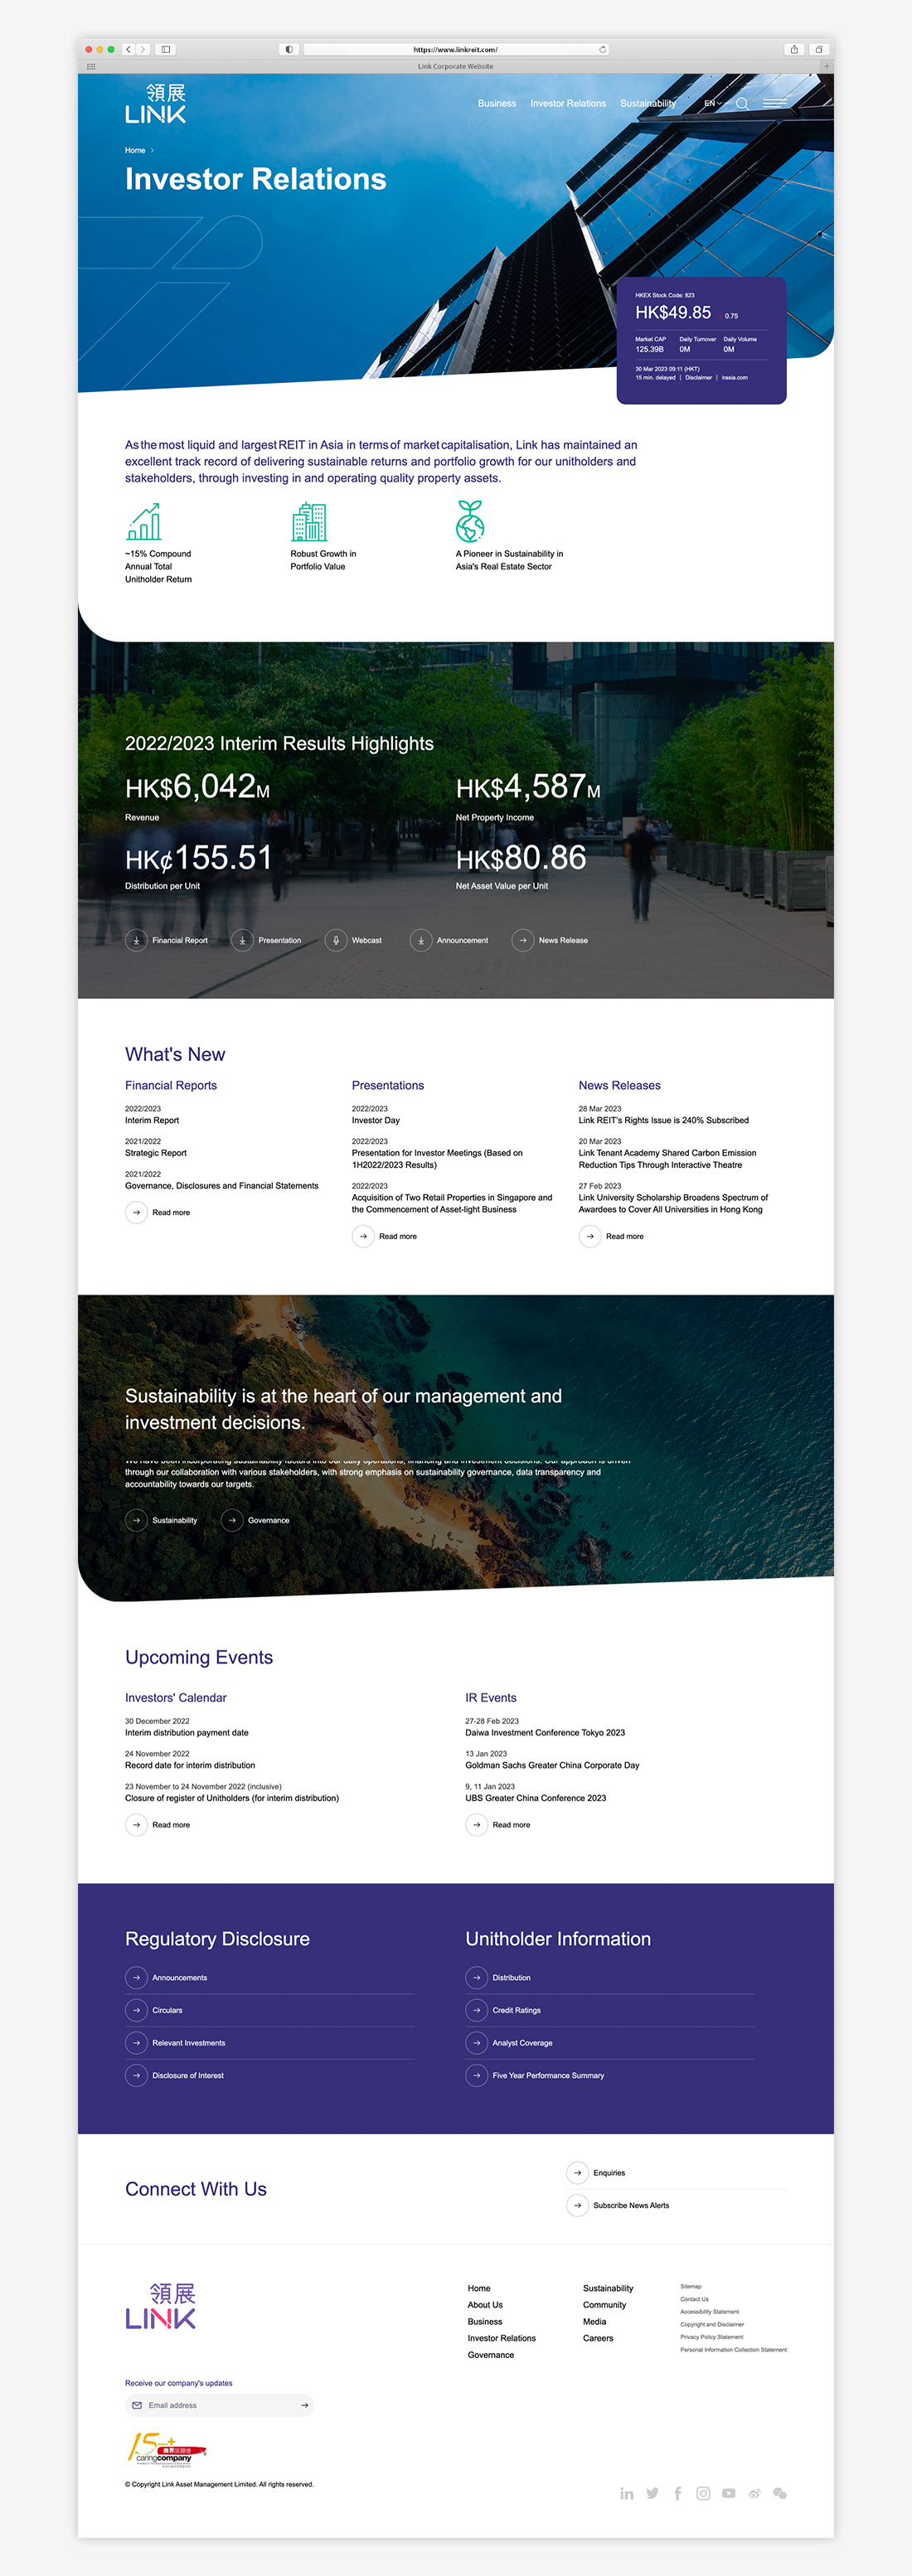Toggle the browser sidebar button
Viewport: 912px width, 2576px height.
point(166,49)
